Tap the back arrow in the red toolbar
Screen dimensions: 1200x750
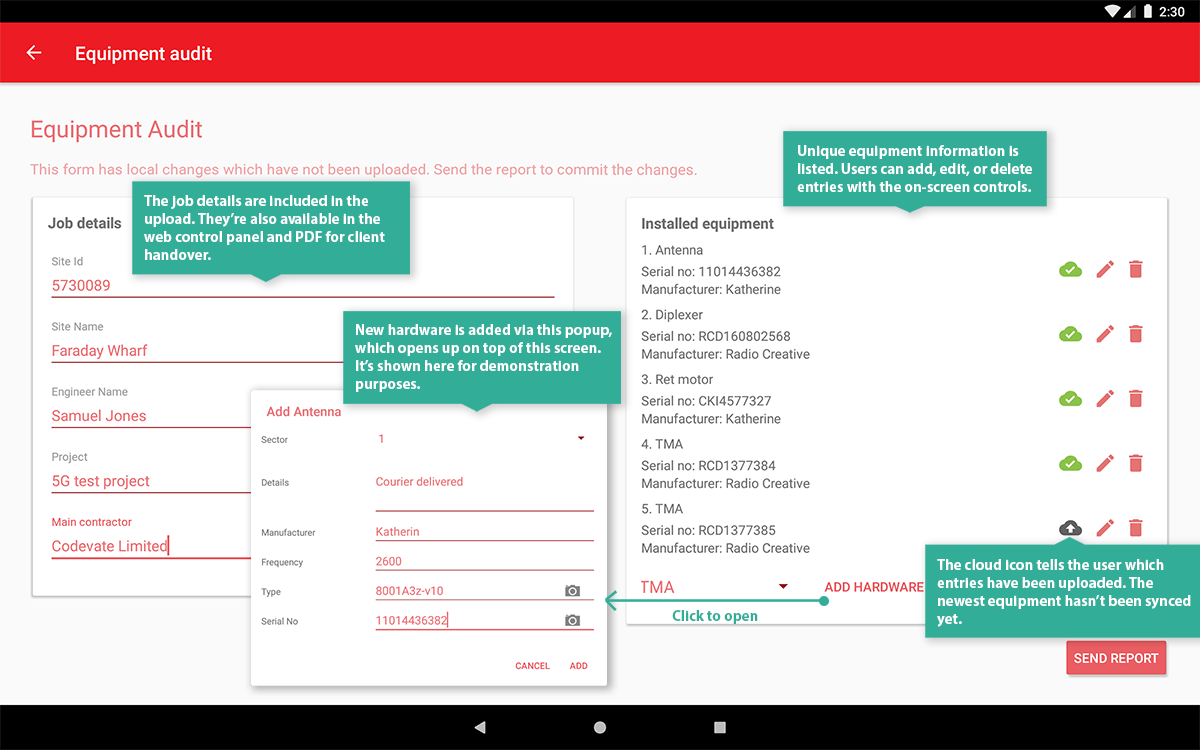coord(34,53)
